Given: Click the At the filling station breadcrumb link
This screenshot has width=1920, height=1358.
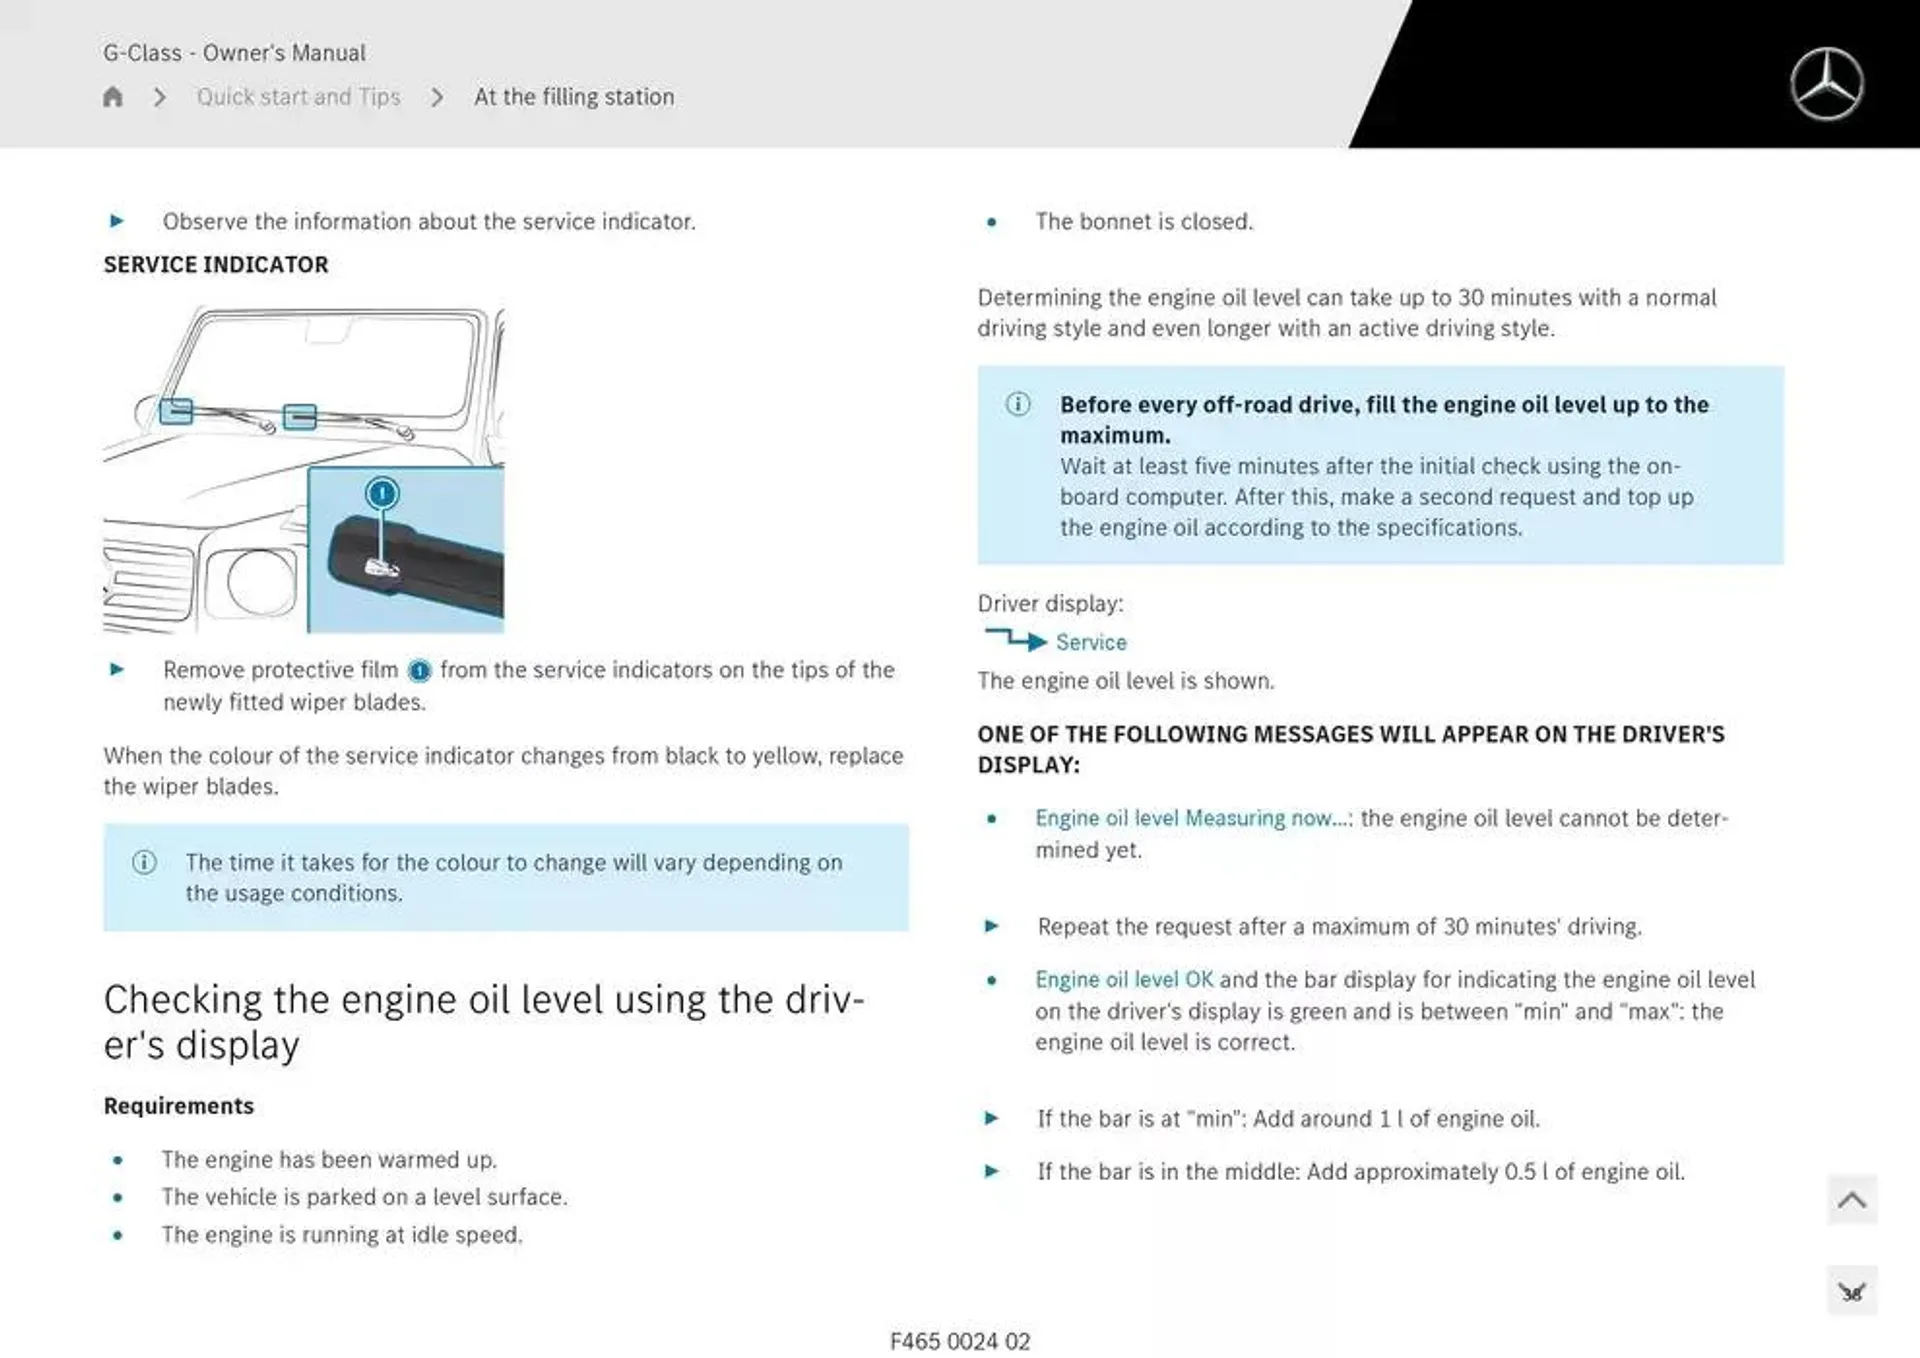Looking at the screenshot, I should click(573, 96).
